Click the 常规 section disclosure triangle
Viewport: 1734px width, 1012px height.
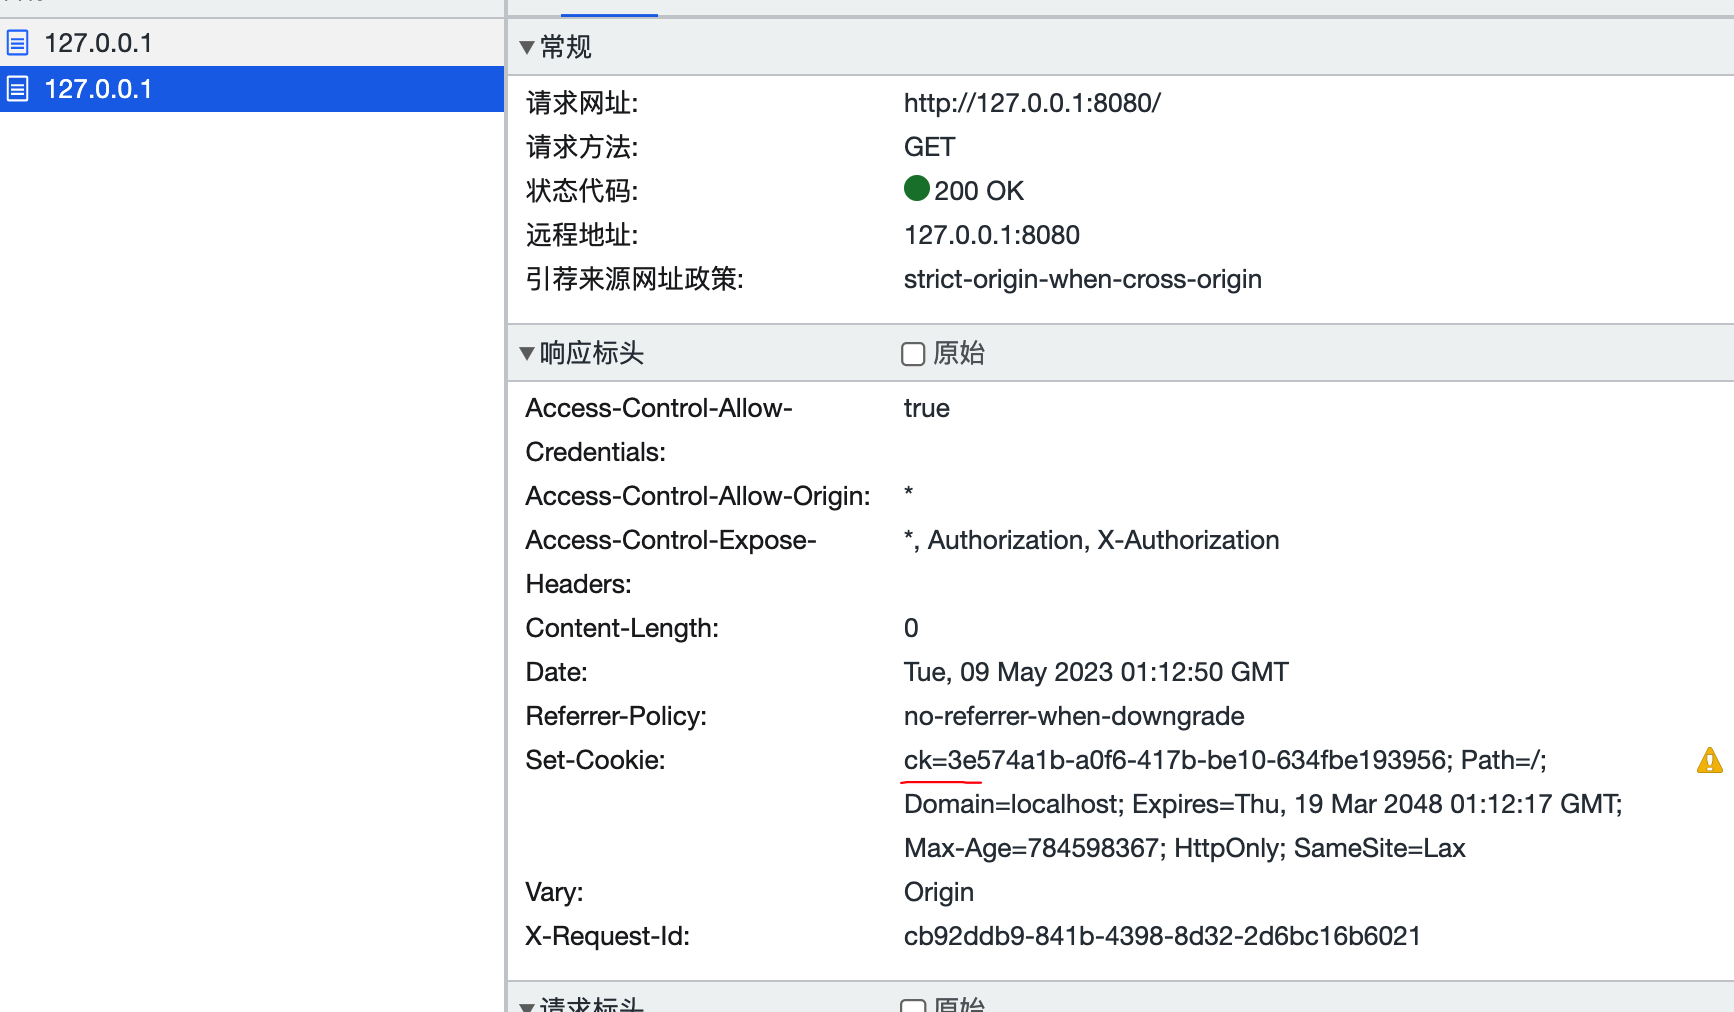(527, 47)
